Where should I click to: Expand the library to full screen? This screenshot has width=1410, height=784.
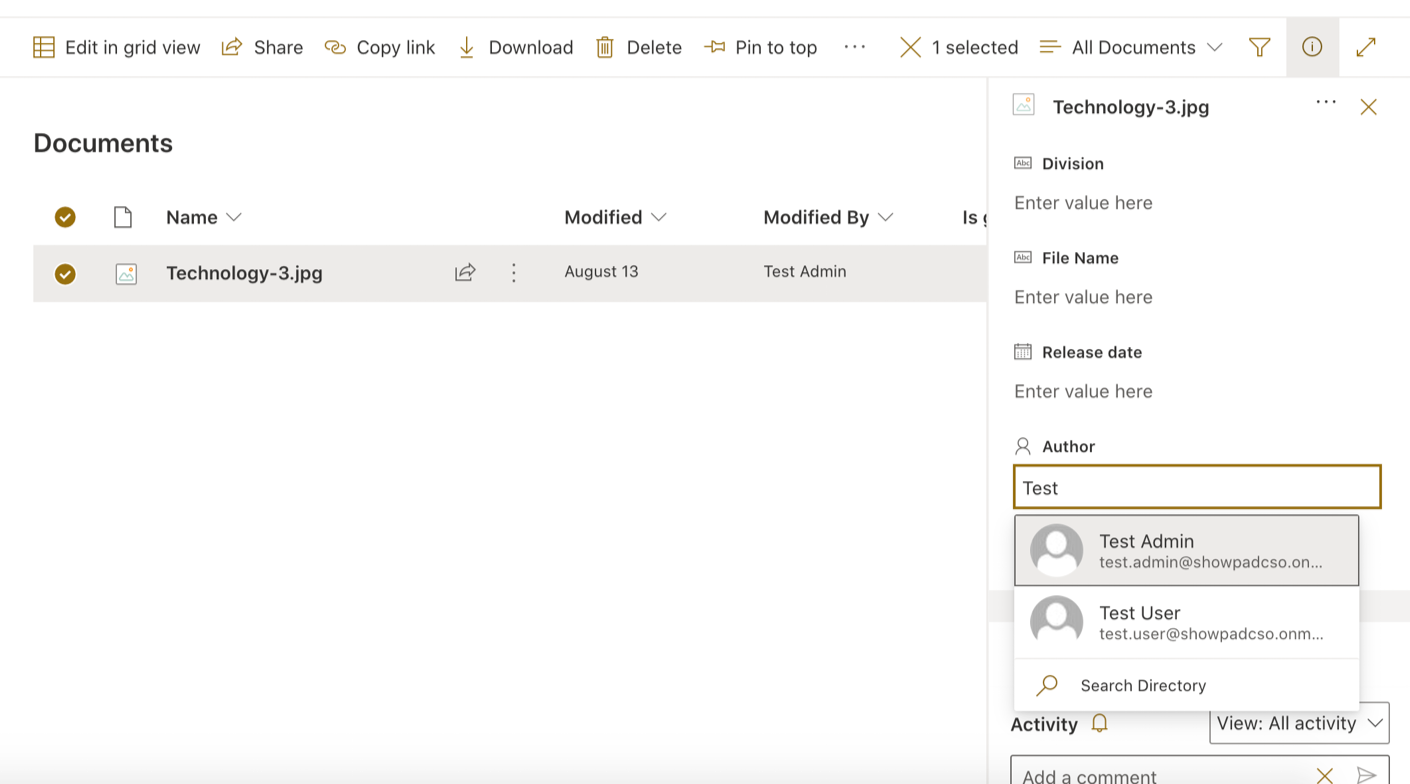pos(1366,47)
